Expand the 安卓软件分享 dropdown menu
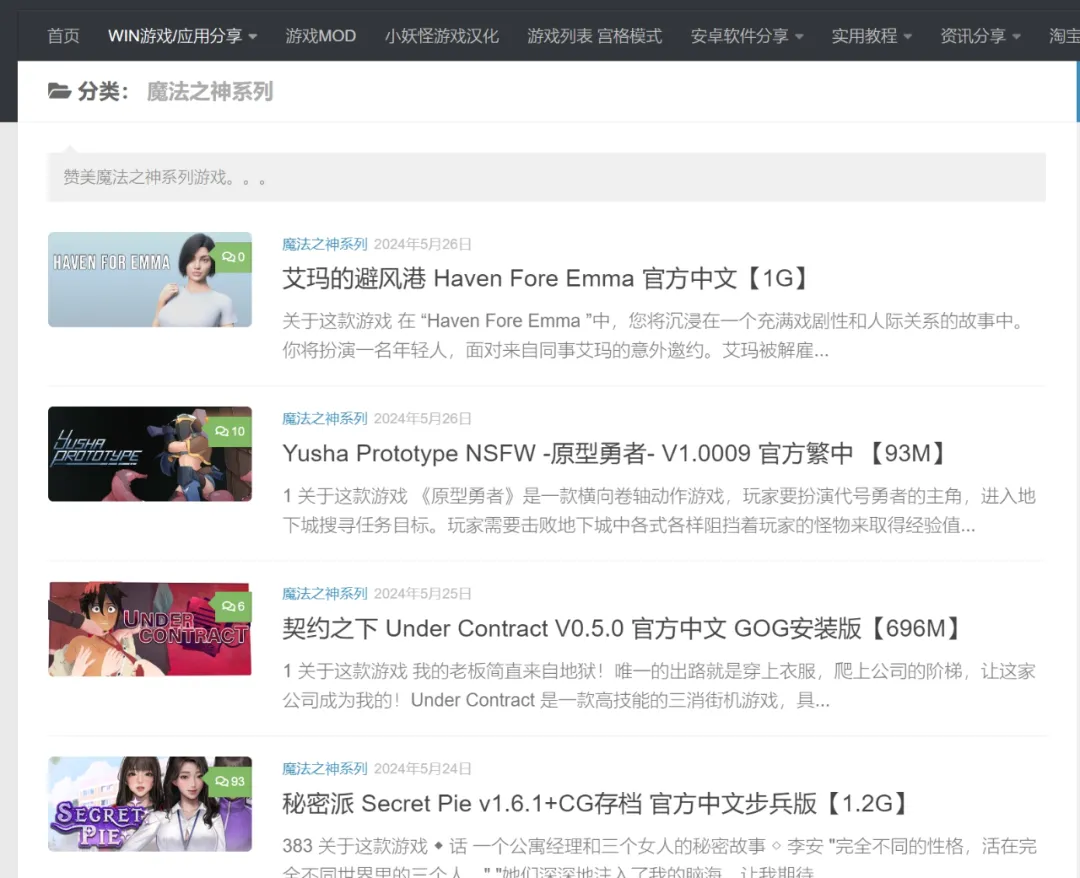Viewport: 1080px width, 878px height. tap(747, 36)
